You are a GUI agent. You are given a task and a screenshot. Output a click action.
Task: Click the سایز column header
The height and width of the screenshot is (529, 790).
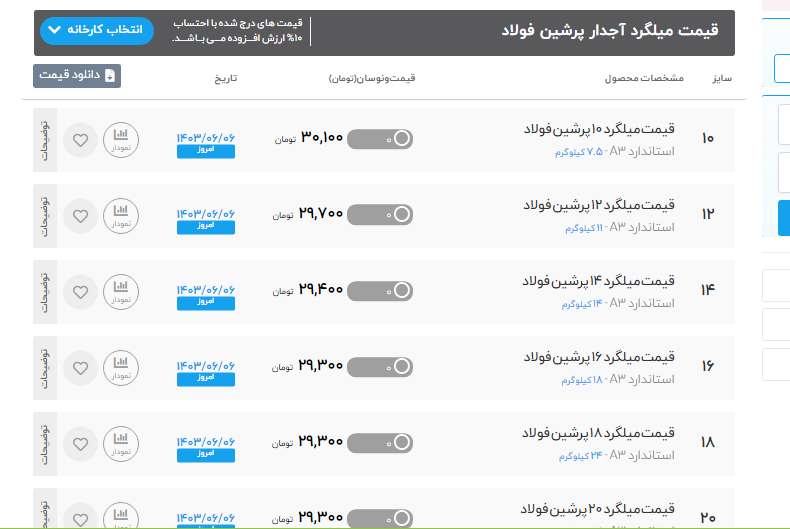(x=722, y=78)
